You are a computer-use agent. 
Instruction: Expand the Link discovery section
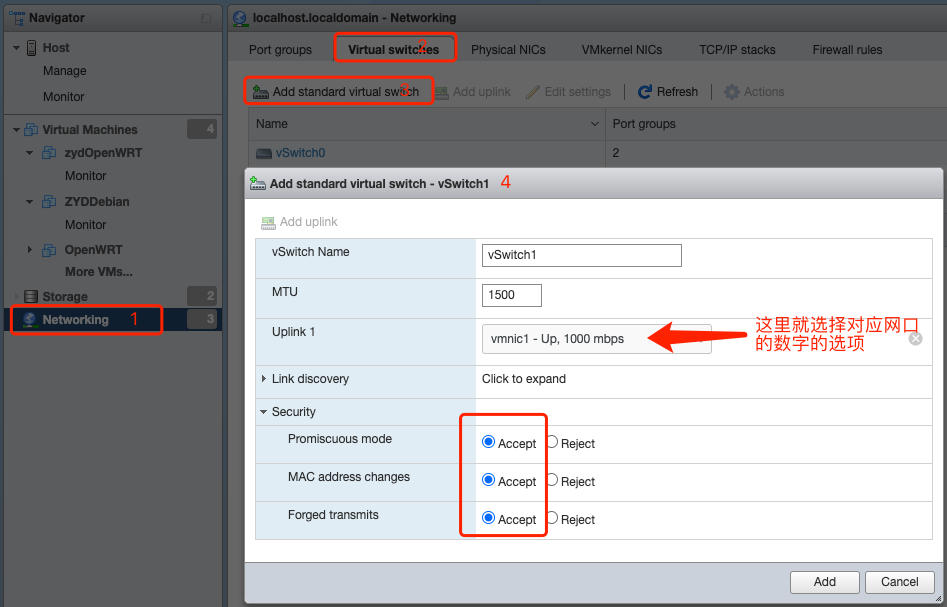[x=264, y=379]
